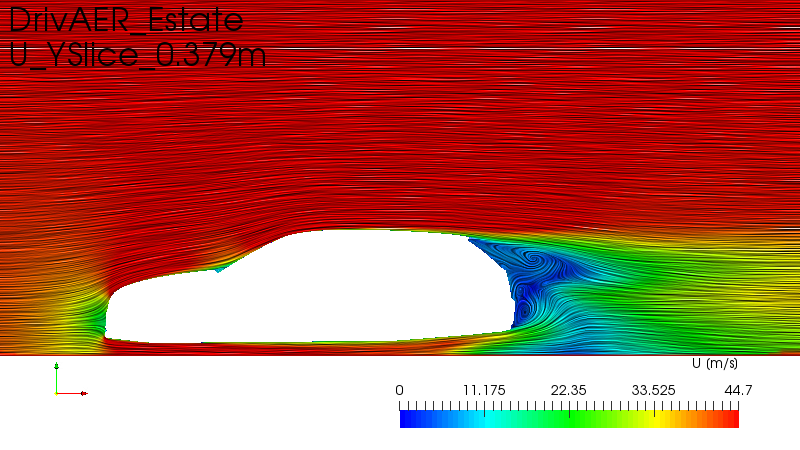Click the DrivAER_Estate title text
The image size is (800, 450).
pos(126,20)
